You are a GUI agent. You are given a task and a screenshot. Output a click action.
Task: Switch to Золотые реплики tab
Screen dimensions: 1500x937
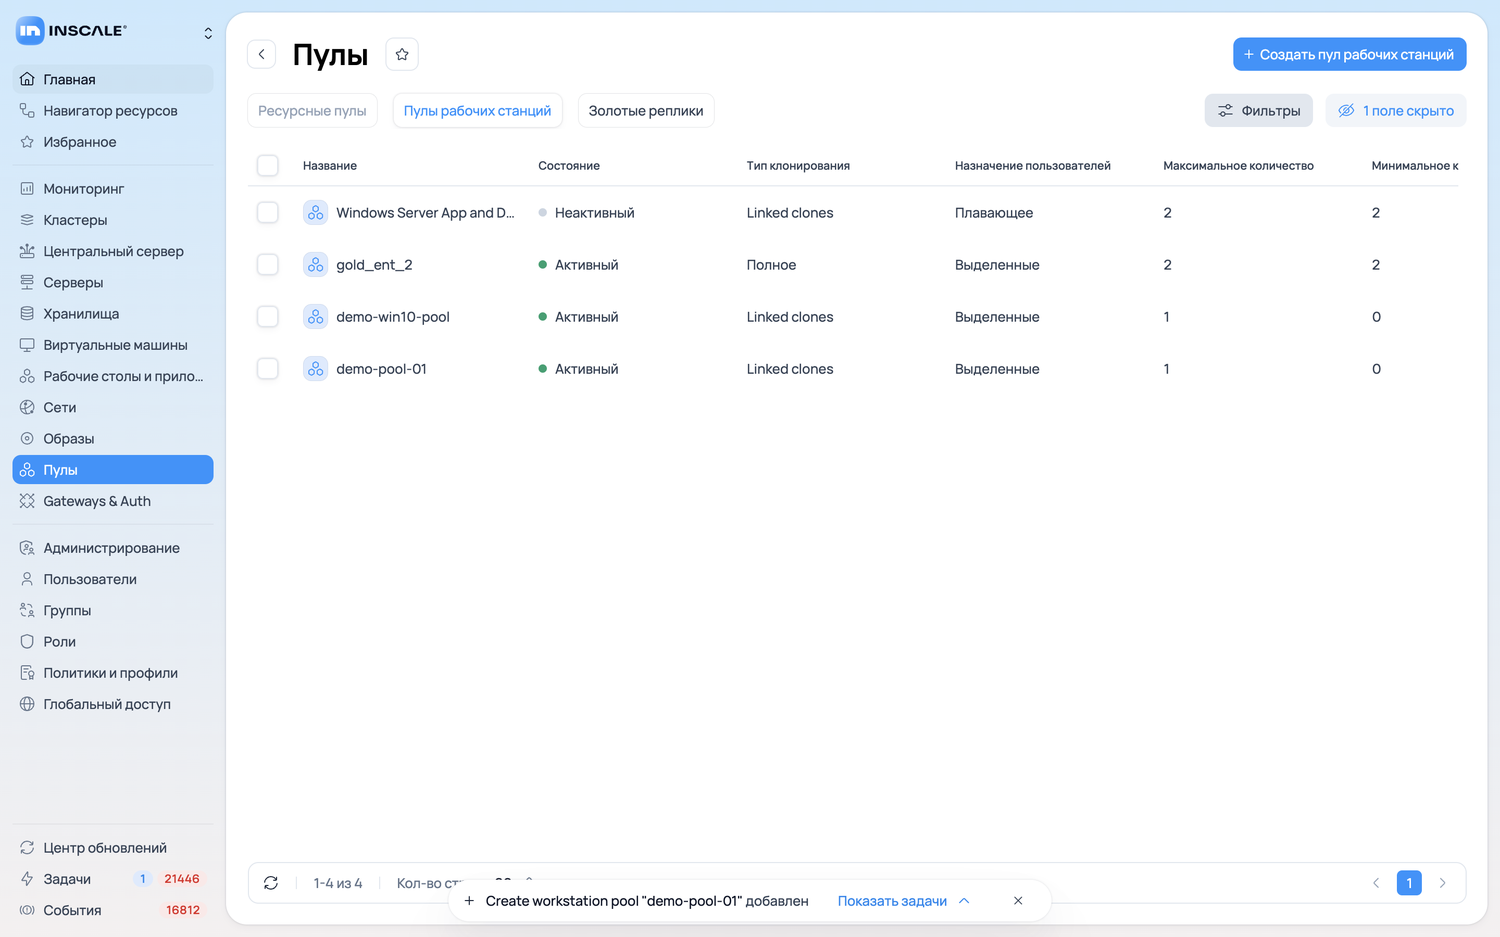[x=646, y=111]
